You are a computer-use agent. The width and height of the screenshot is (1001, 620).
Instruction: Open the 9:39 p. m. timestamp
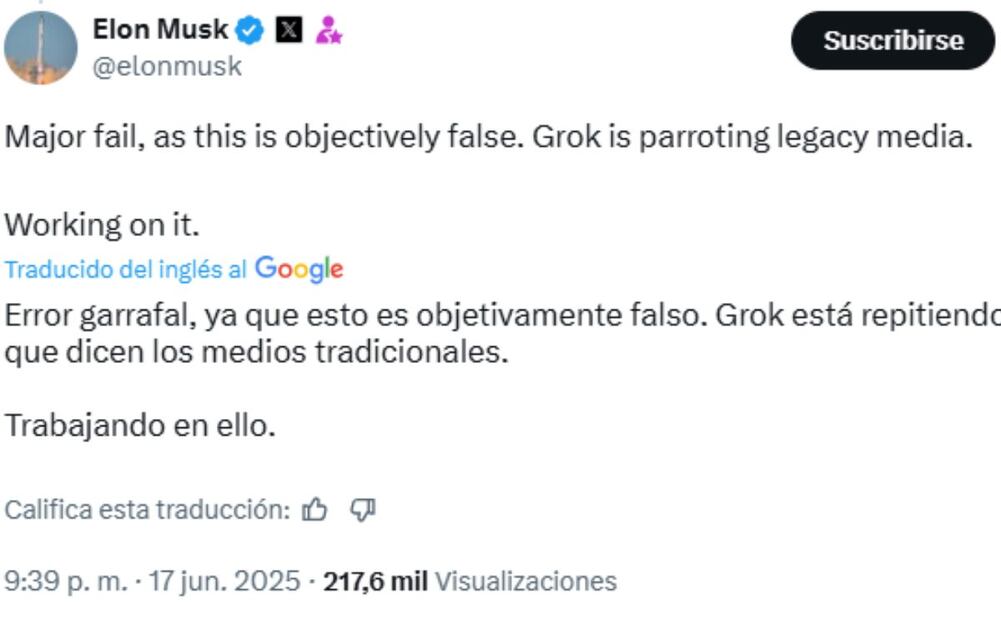pos(69,581)
